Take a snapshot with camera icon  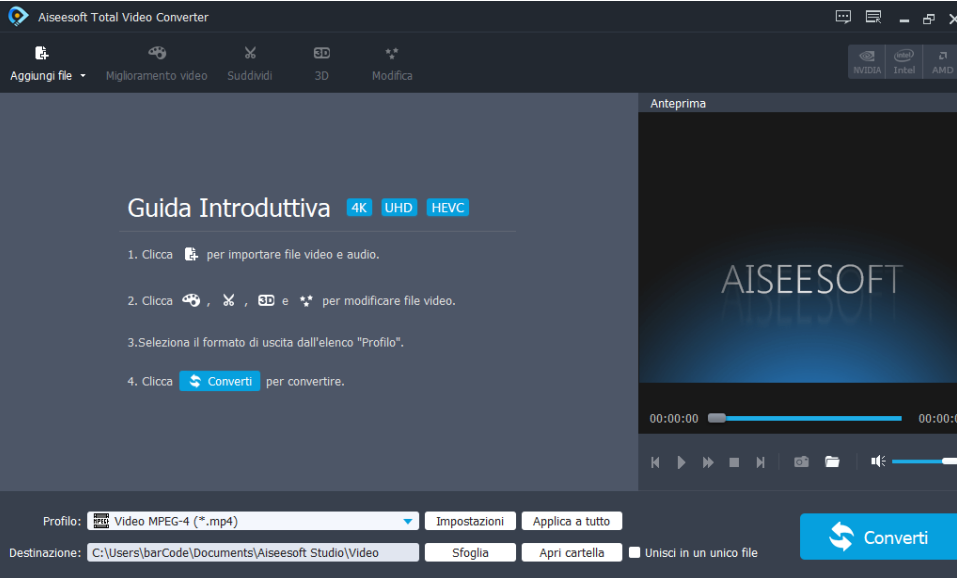(x=801, y=461)
